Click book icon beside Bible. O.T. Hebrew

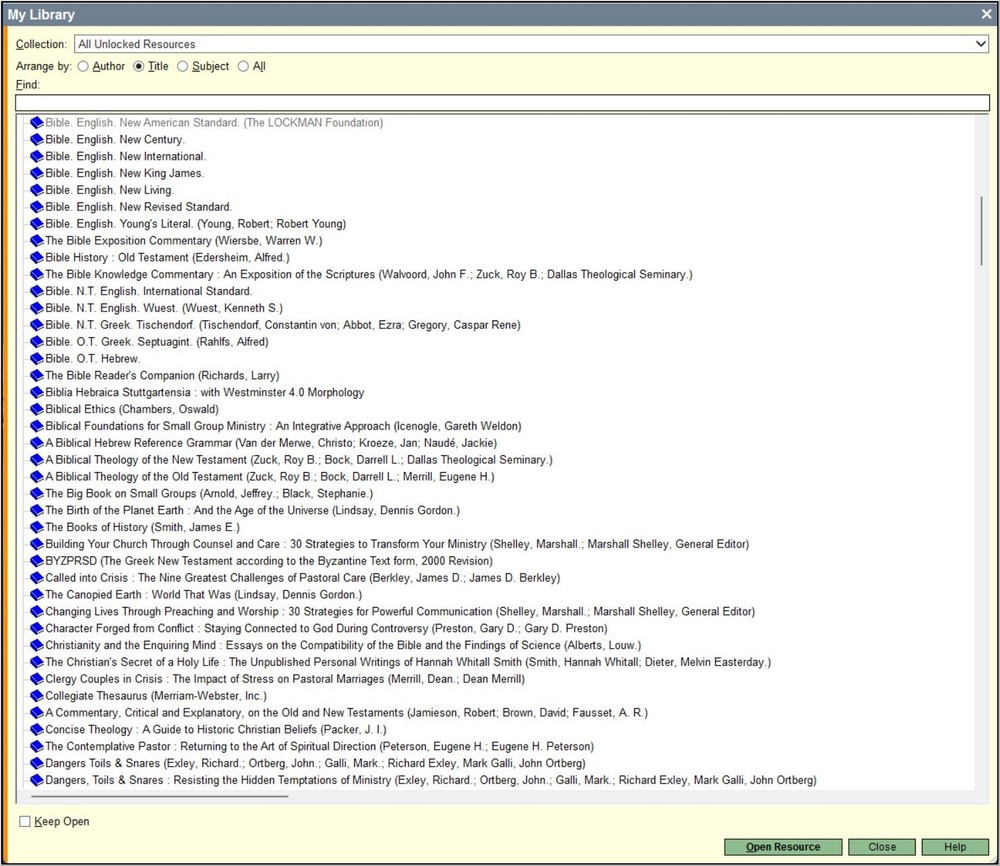pos(37,358)
